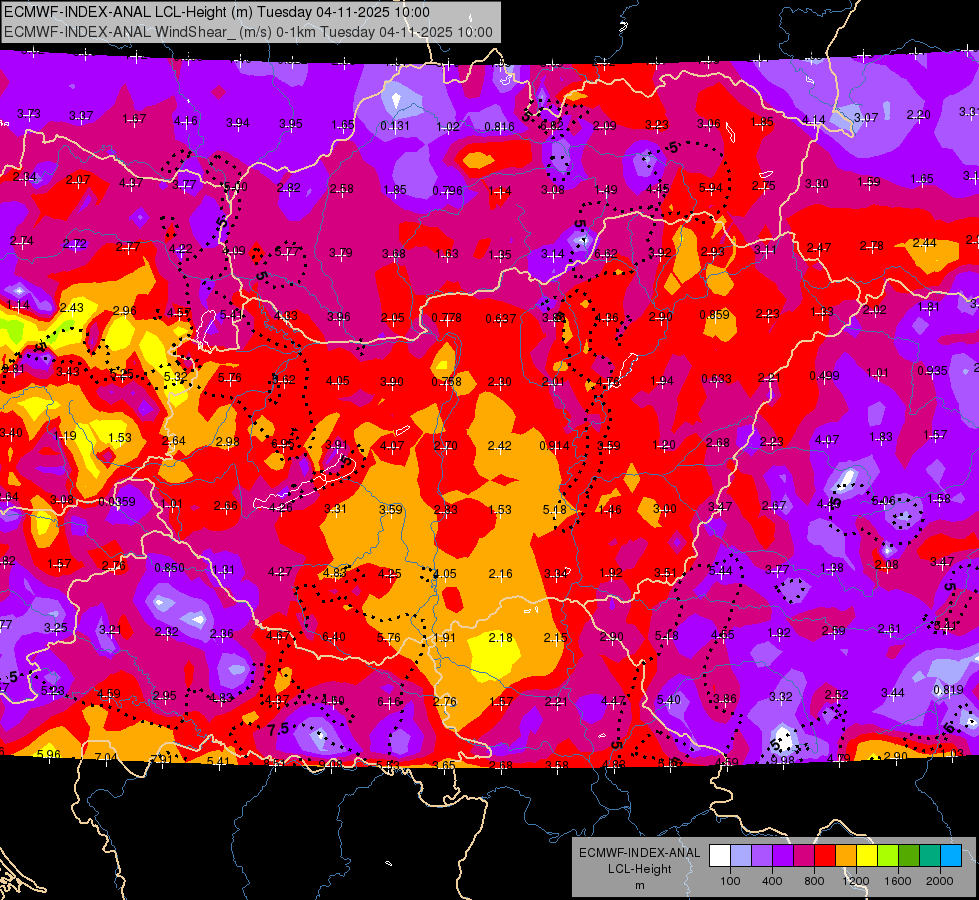
Task: Click the wind shear value 5.40
Action: point(668,700)
